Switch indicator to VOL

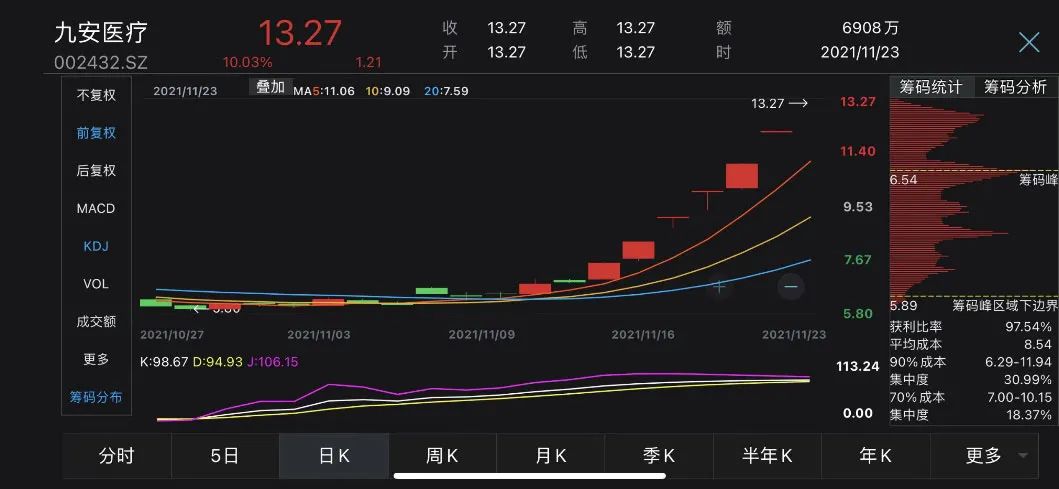pos(96,284)
